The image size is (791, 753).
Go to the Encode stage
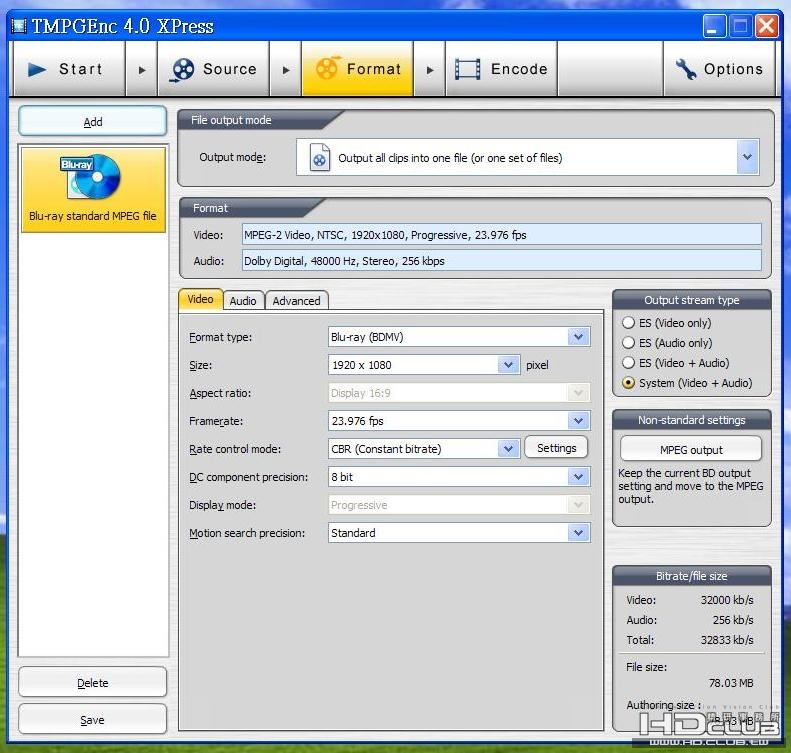tap(501, 69)
